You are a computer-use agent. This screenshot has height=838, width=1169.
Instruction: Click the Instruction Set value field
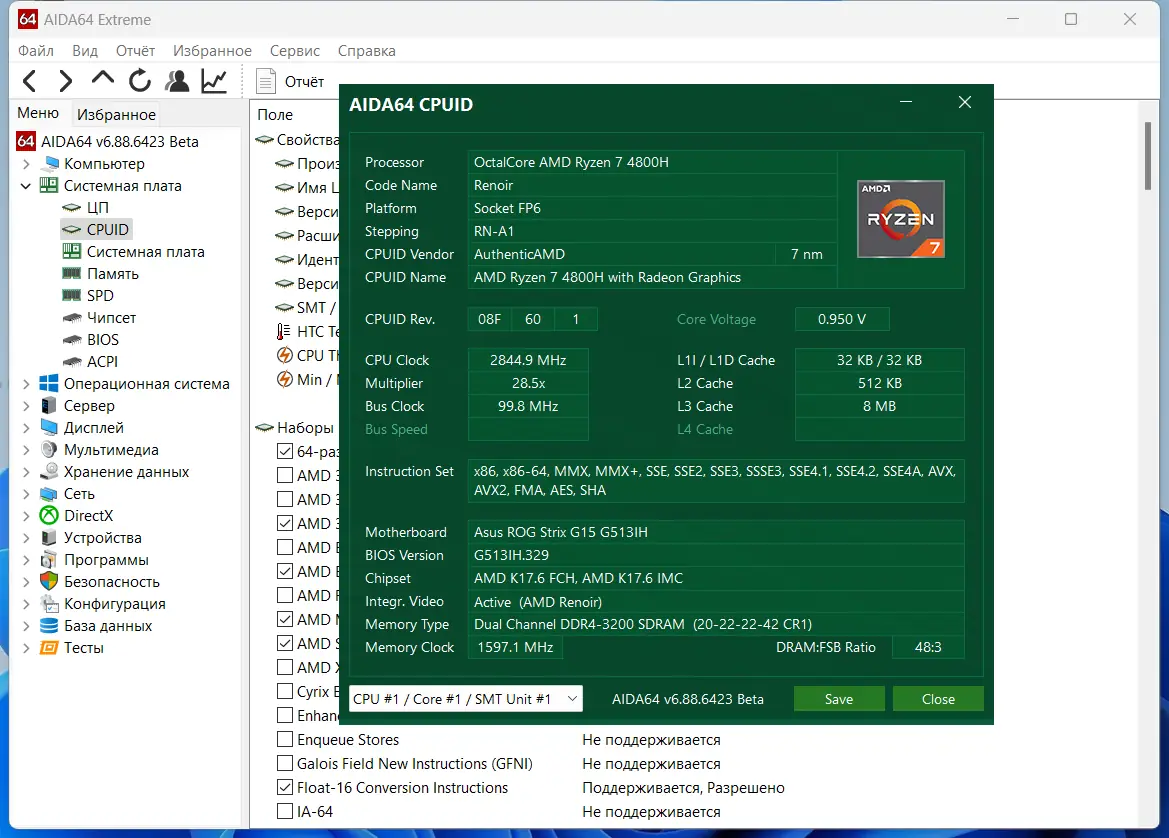(716, 481)
